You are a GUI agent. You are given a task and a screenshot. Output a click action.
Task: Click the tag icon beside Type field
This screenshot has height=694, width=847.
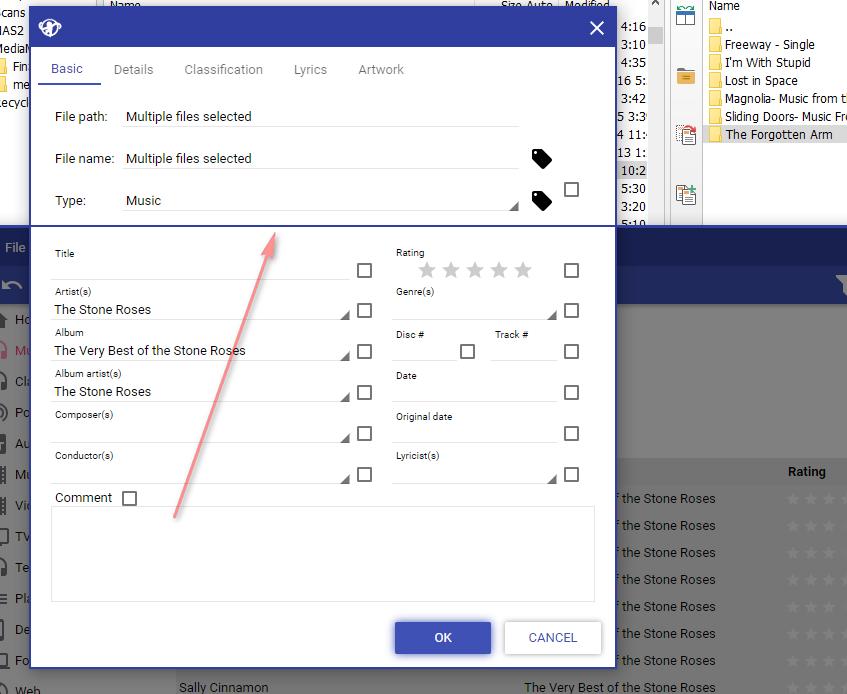coord(541,200)
